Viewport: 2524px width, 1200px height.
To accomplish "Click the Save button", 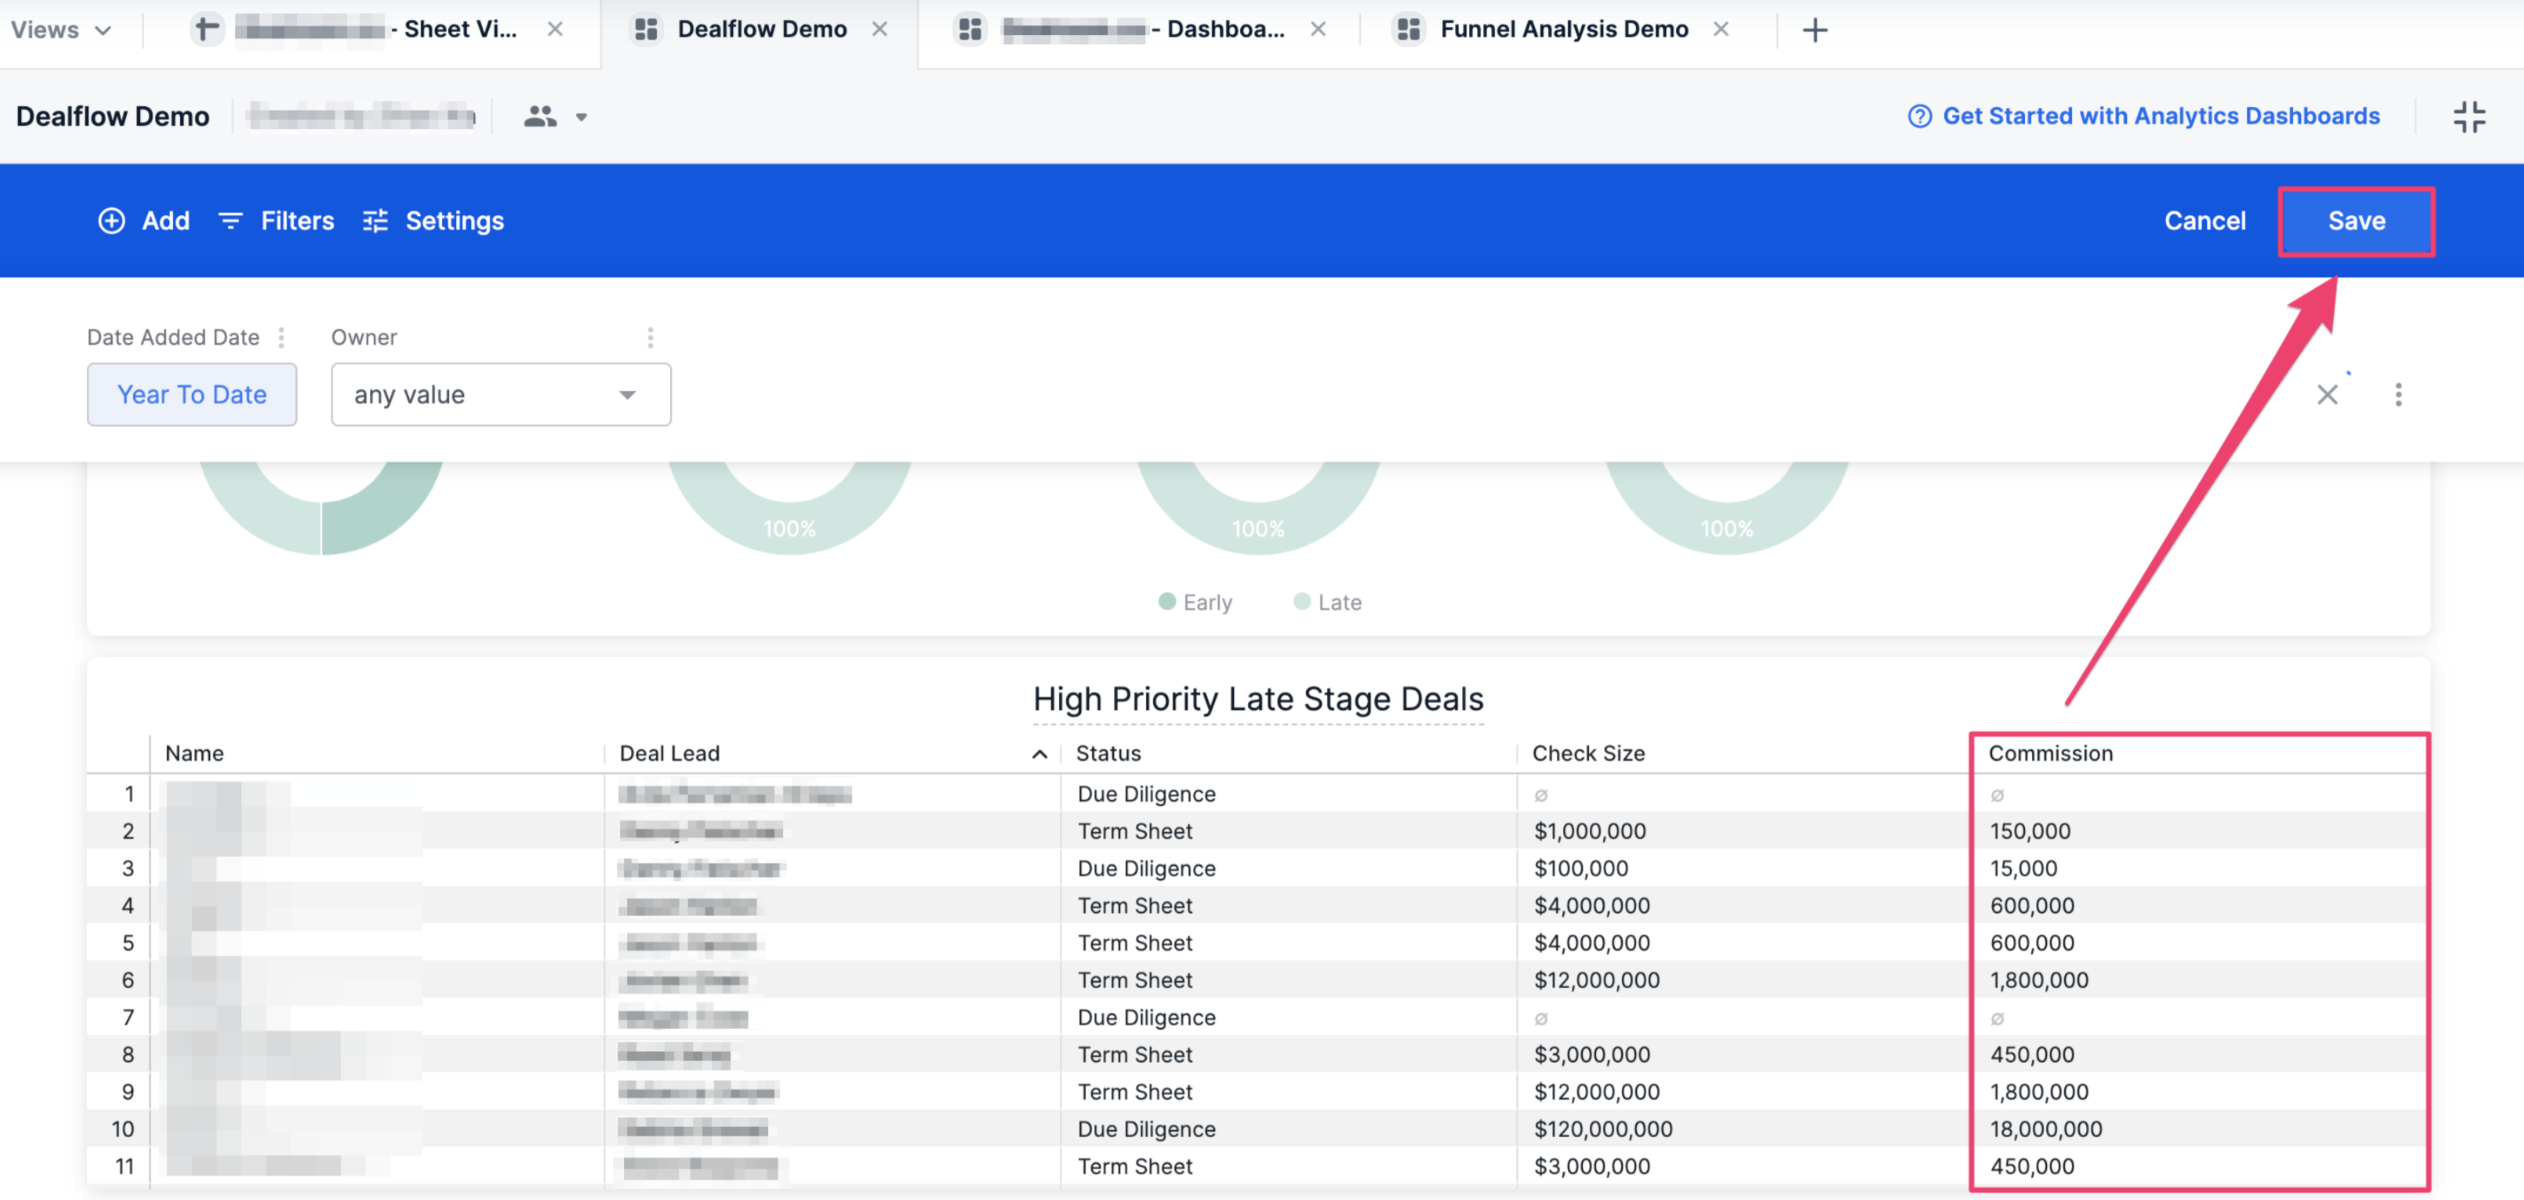I will [2356, 221].
